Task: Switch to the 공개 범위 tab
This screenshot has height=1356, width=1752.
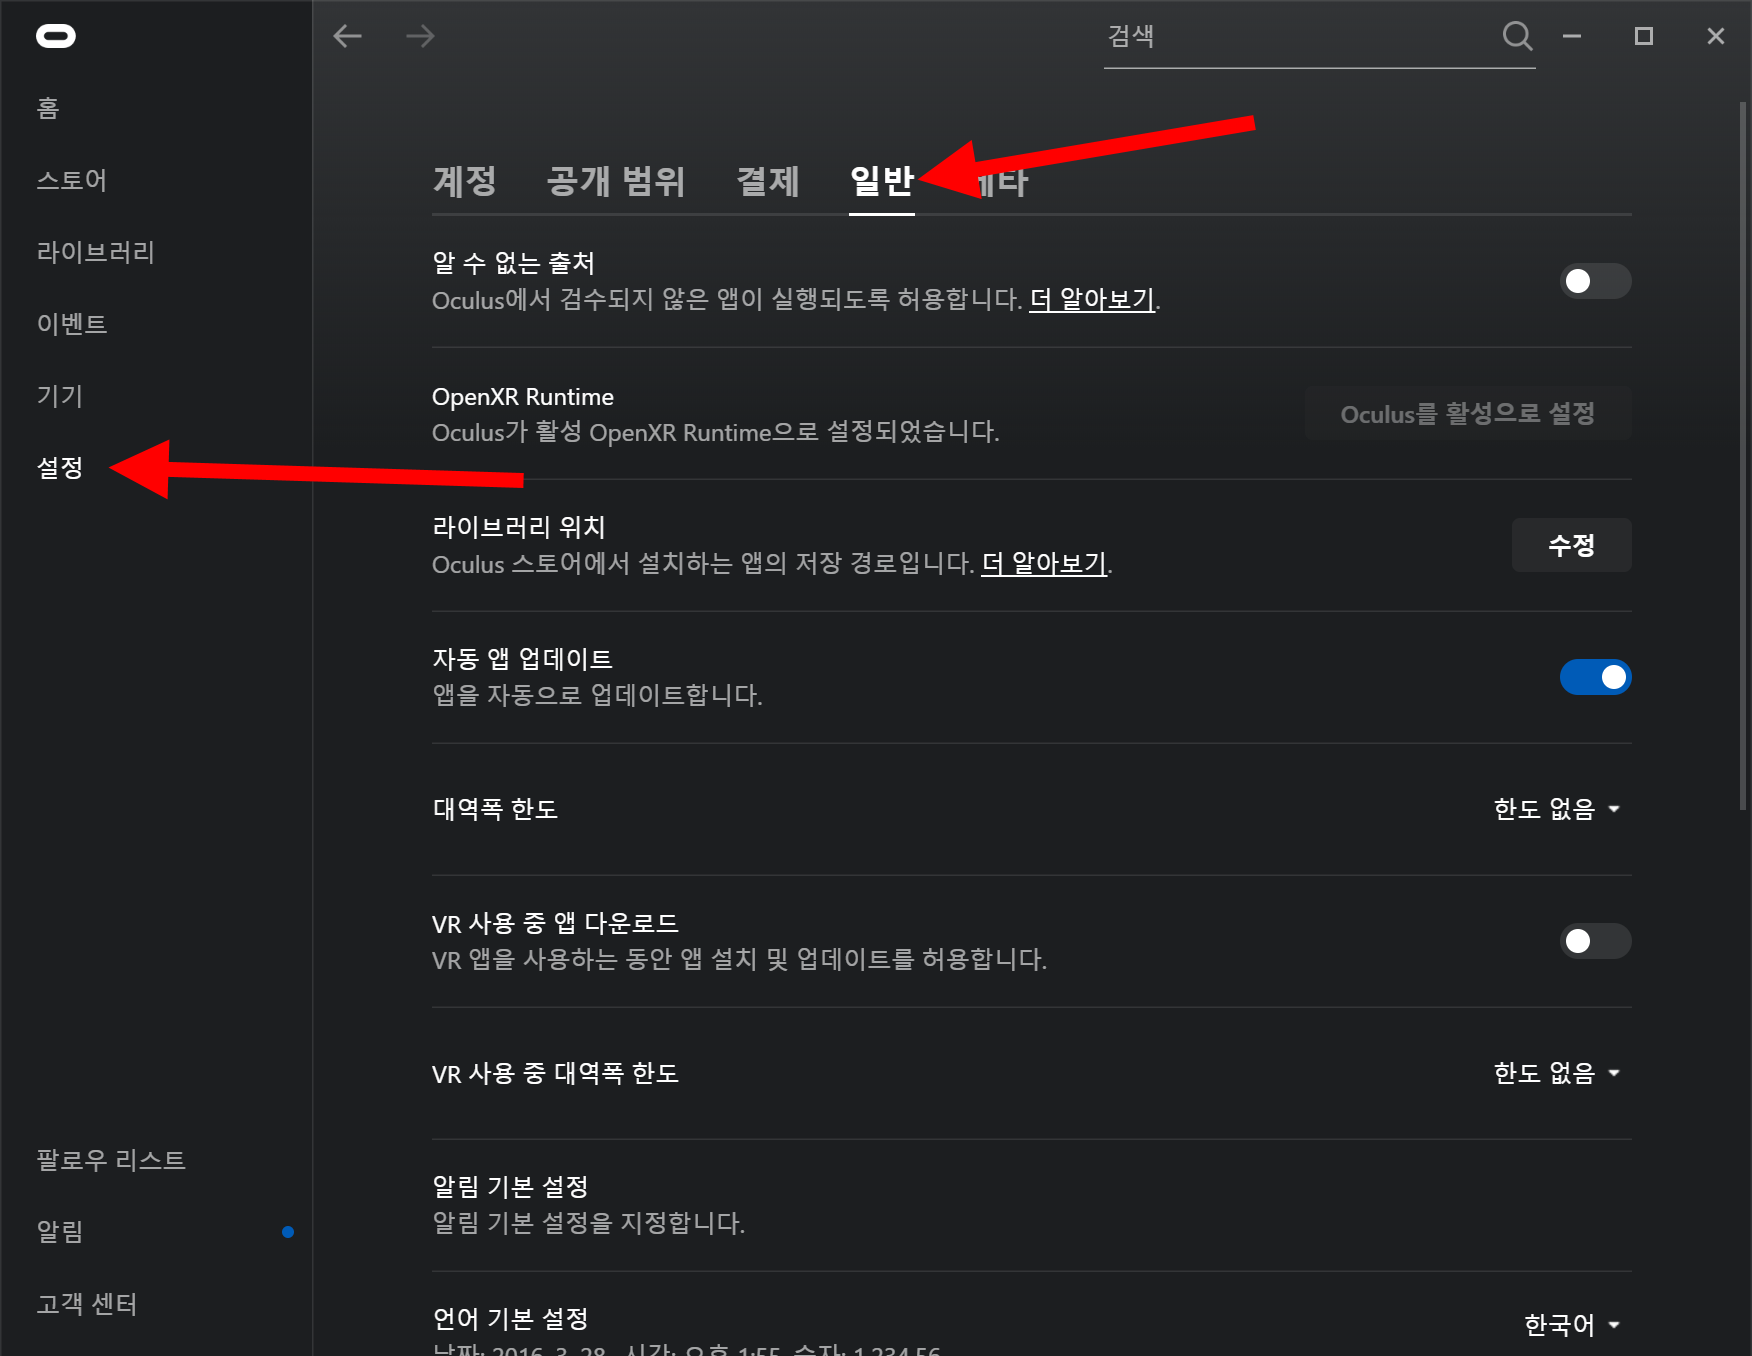Action: click(x=616, y=181)
